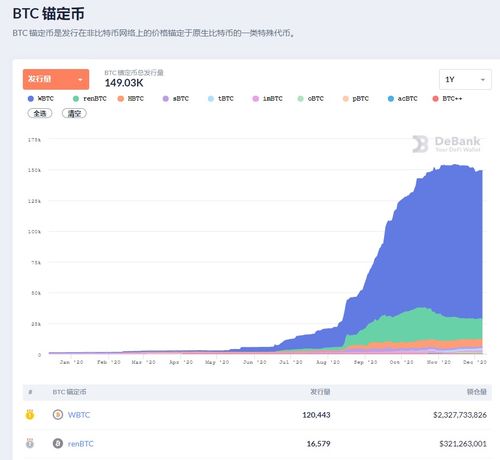Viewport: 500px width, 460px height.
Task: Click the renBTC issuance value 16,579
Action: 319,444
